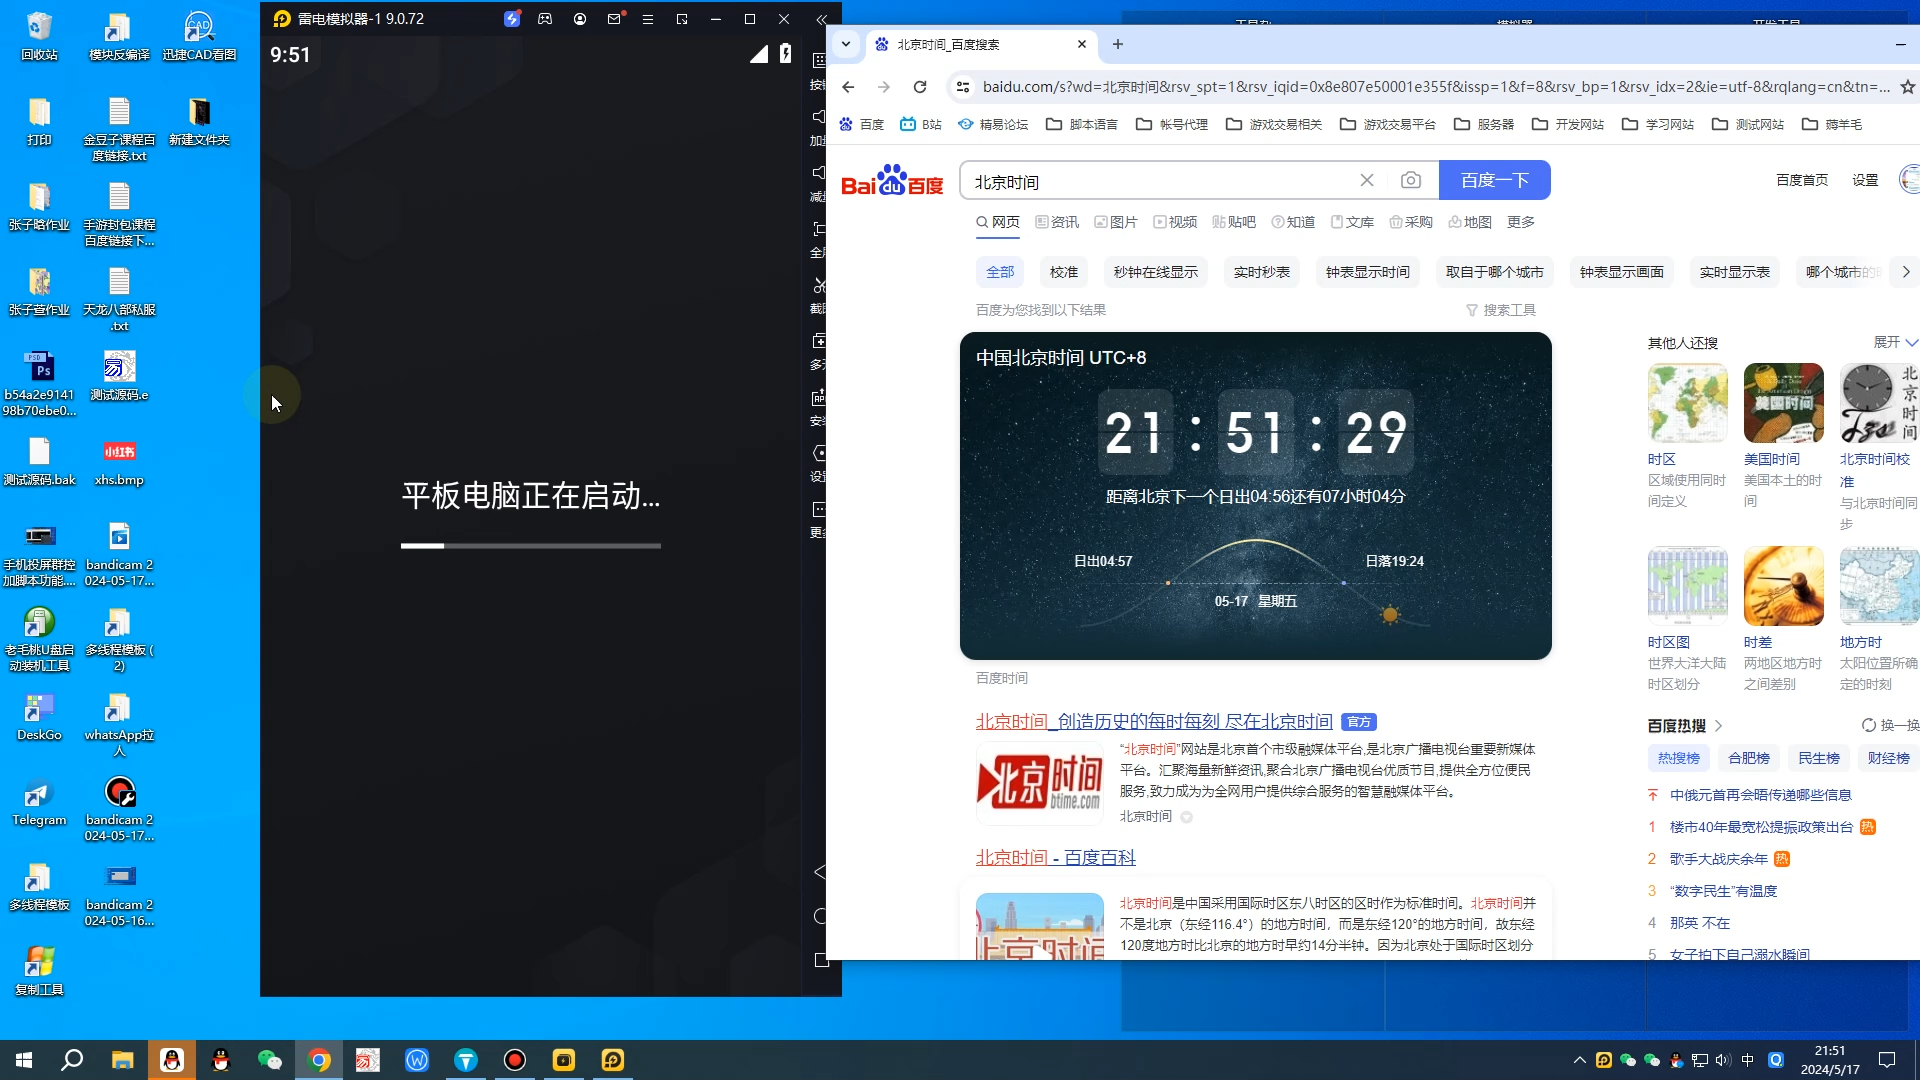Open 回收站 on the desktop
This screenshot has height=1080, width=1920.
point(39,36)
